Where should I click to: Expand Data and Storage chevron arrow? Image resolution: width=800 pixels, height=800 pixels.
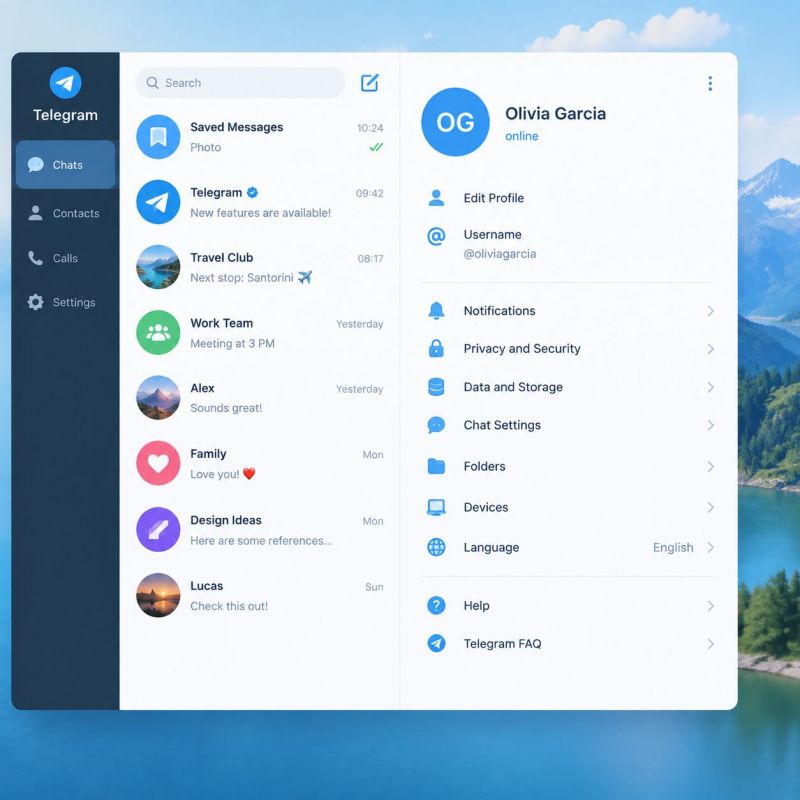point(710,387)
